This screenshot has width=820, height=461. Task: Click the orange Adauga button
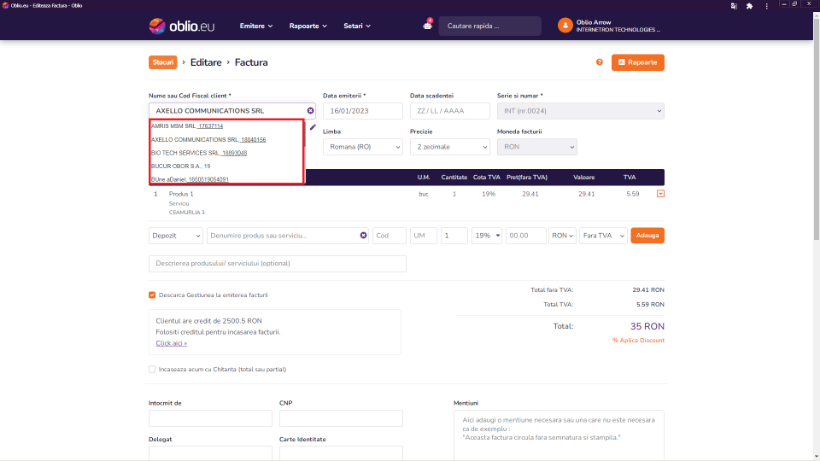point(648,235)
